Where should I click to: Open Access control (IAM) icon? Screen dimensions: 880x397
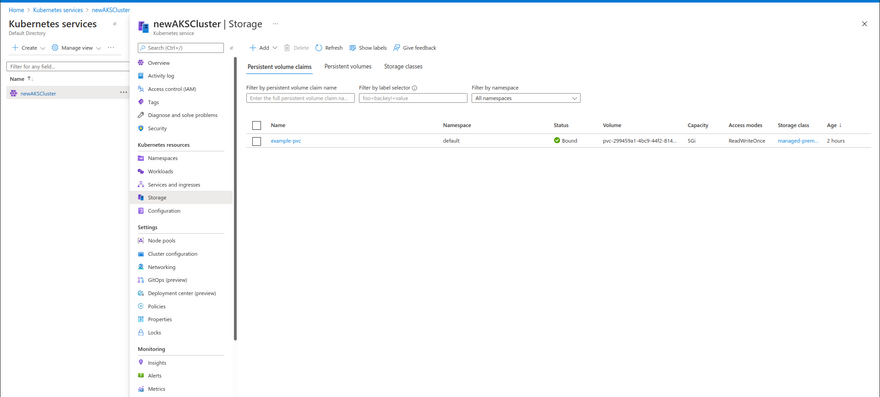pos(141,89)
